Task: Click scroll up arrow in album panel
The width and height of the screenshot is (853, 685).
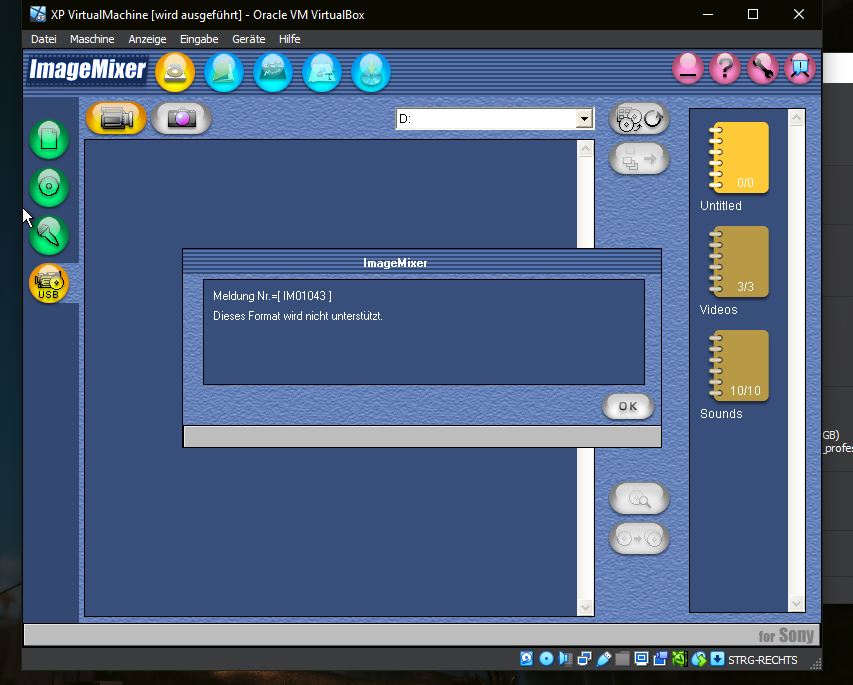Action: pyautogui.click(x=796, y=118)
